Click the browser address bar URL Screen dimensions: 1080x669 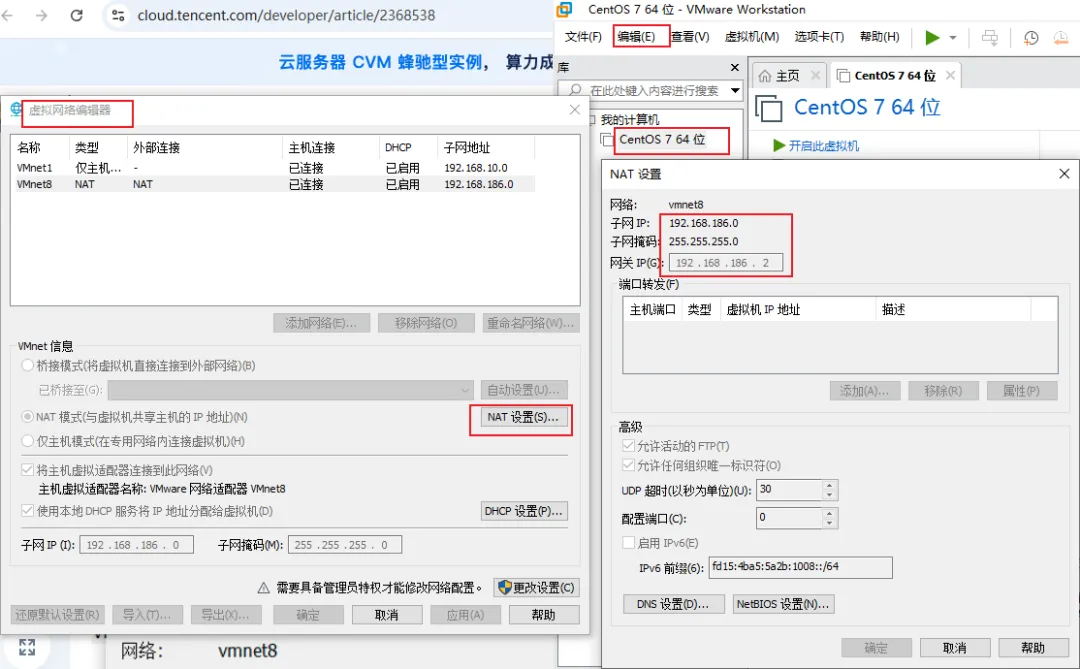(286, 15)
